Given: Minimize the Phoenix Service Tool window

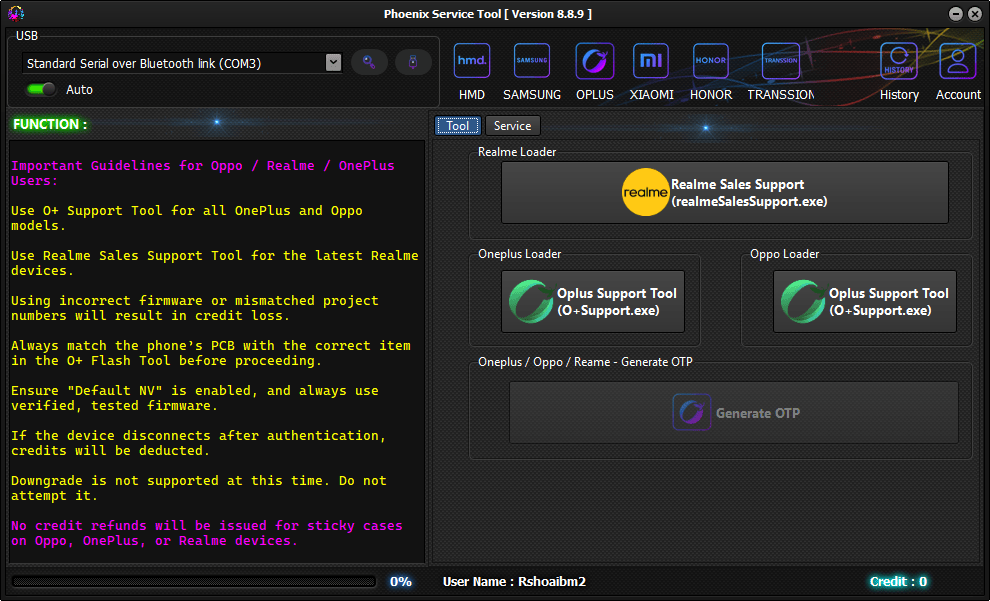Looking at the screenshot, I should pyautogui.click(x=956, y=14).
